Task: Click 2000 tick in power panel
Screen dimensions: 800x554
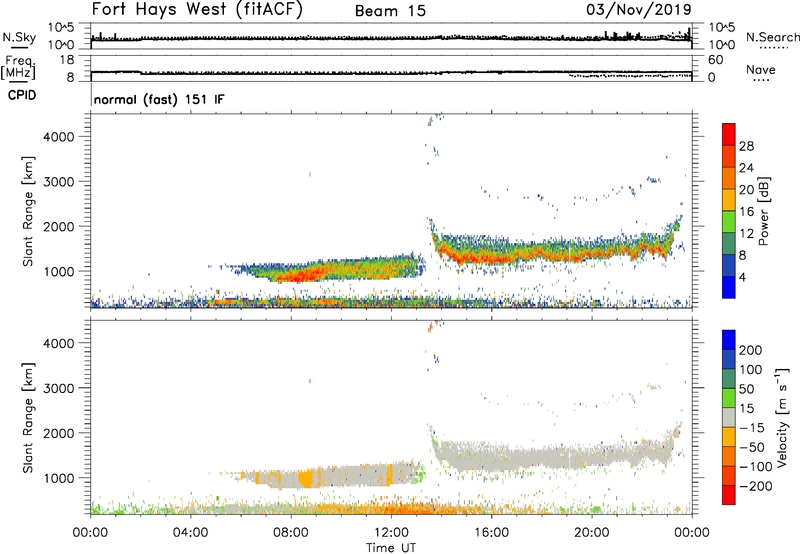Action: pos(58,226)
